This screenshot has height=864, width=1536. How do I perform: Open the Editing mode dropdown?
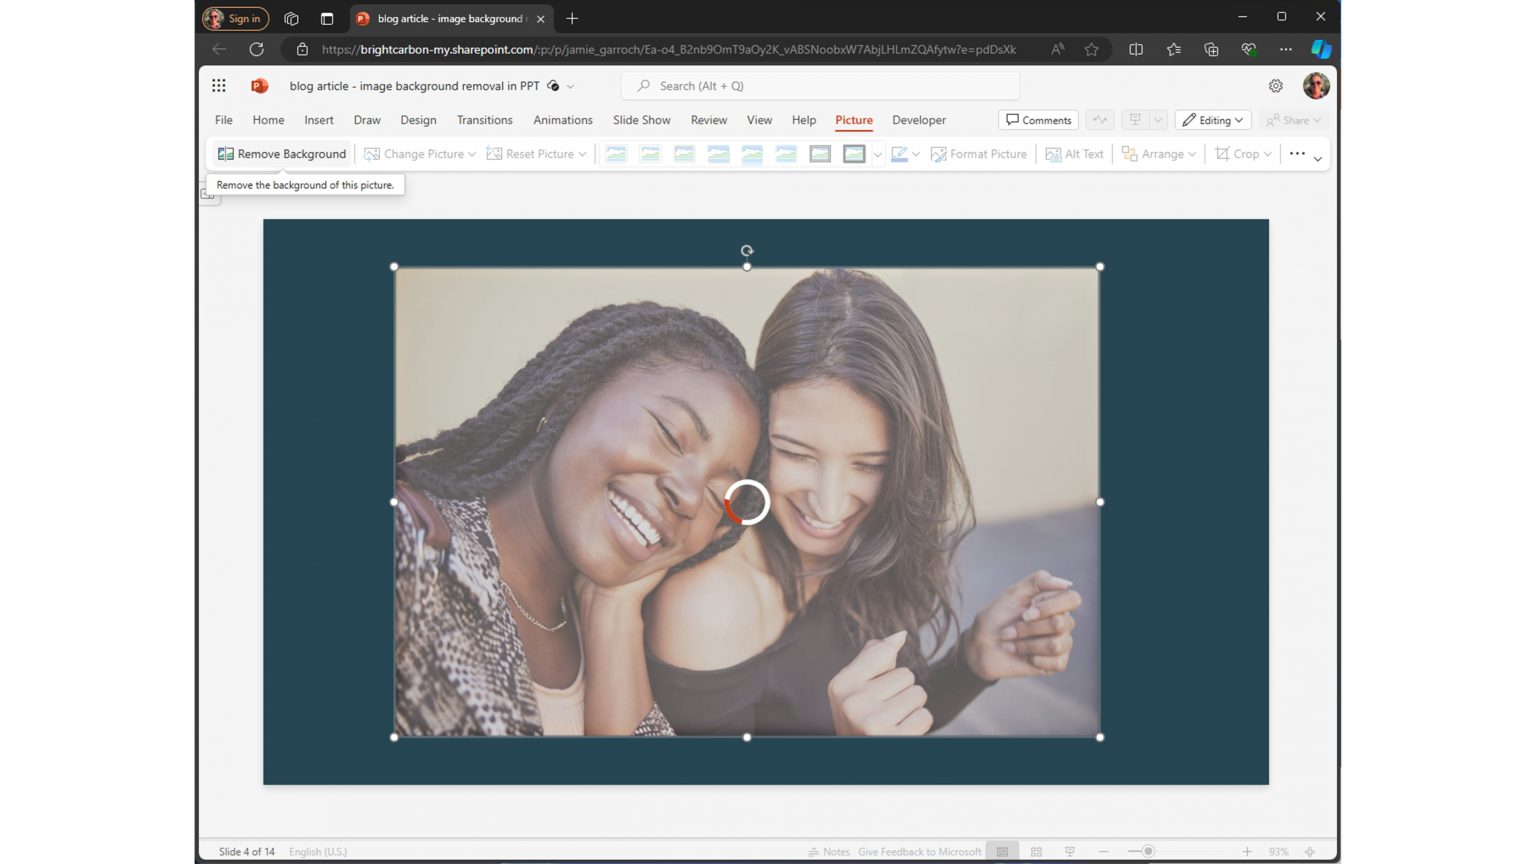click(1212, 119)
